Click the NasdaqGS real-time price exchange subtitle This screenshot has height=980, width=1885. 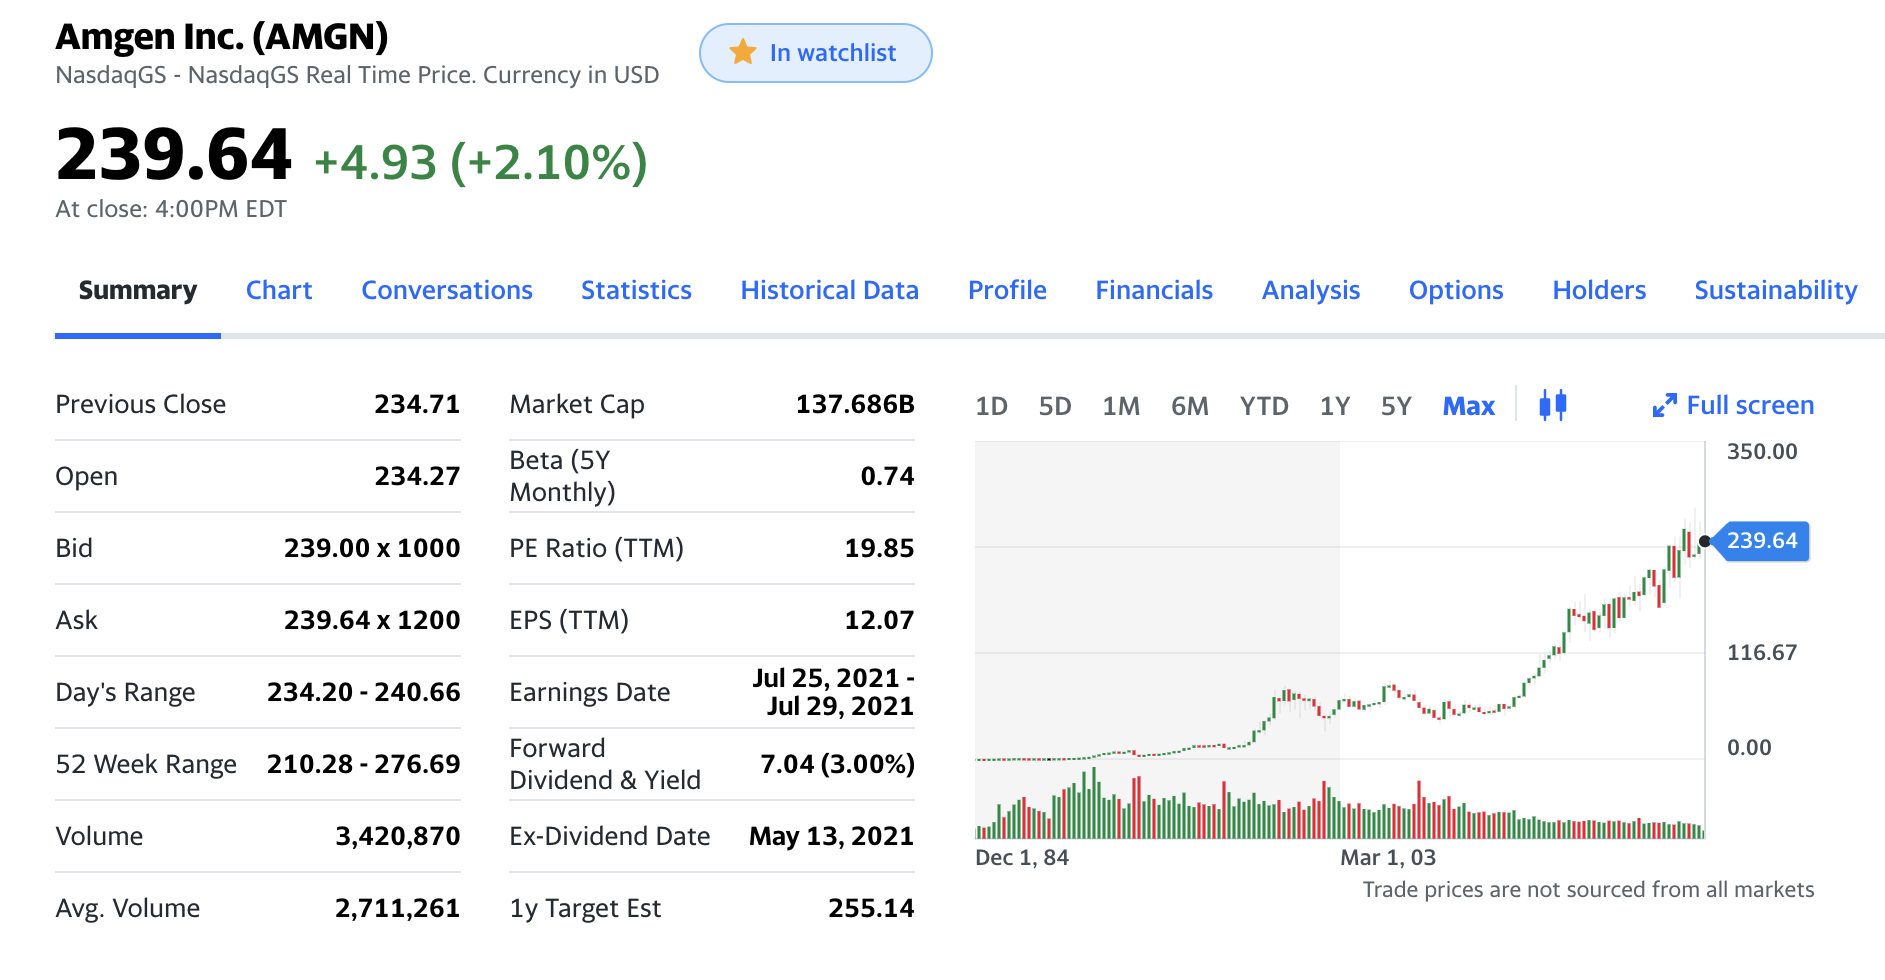[357, 75]
